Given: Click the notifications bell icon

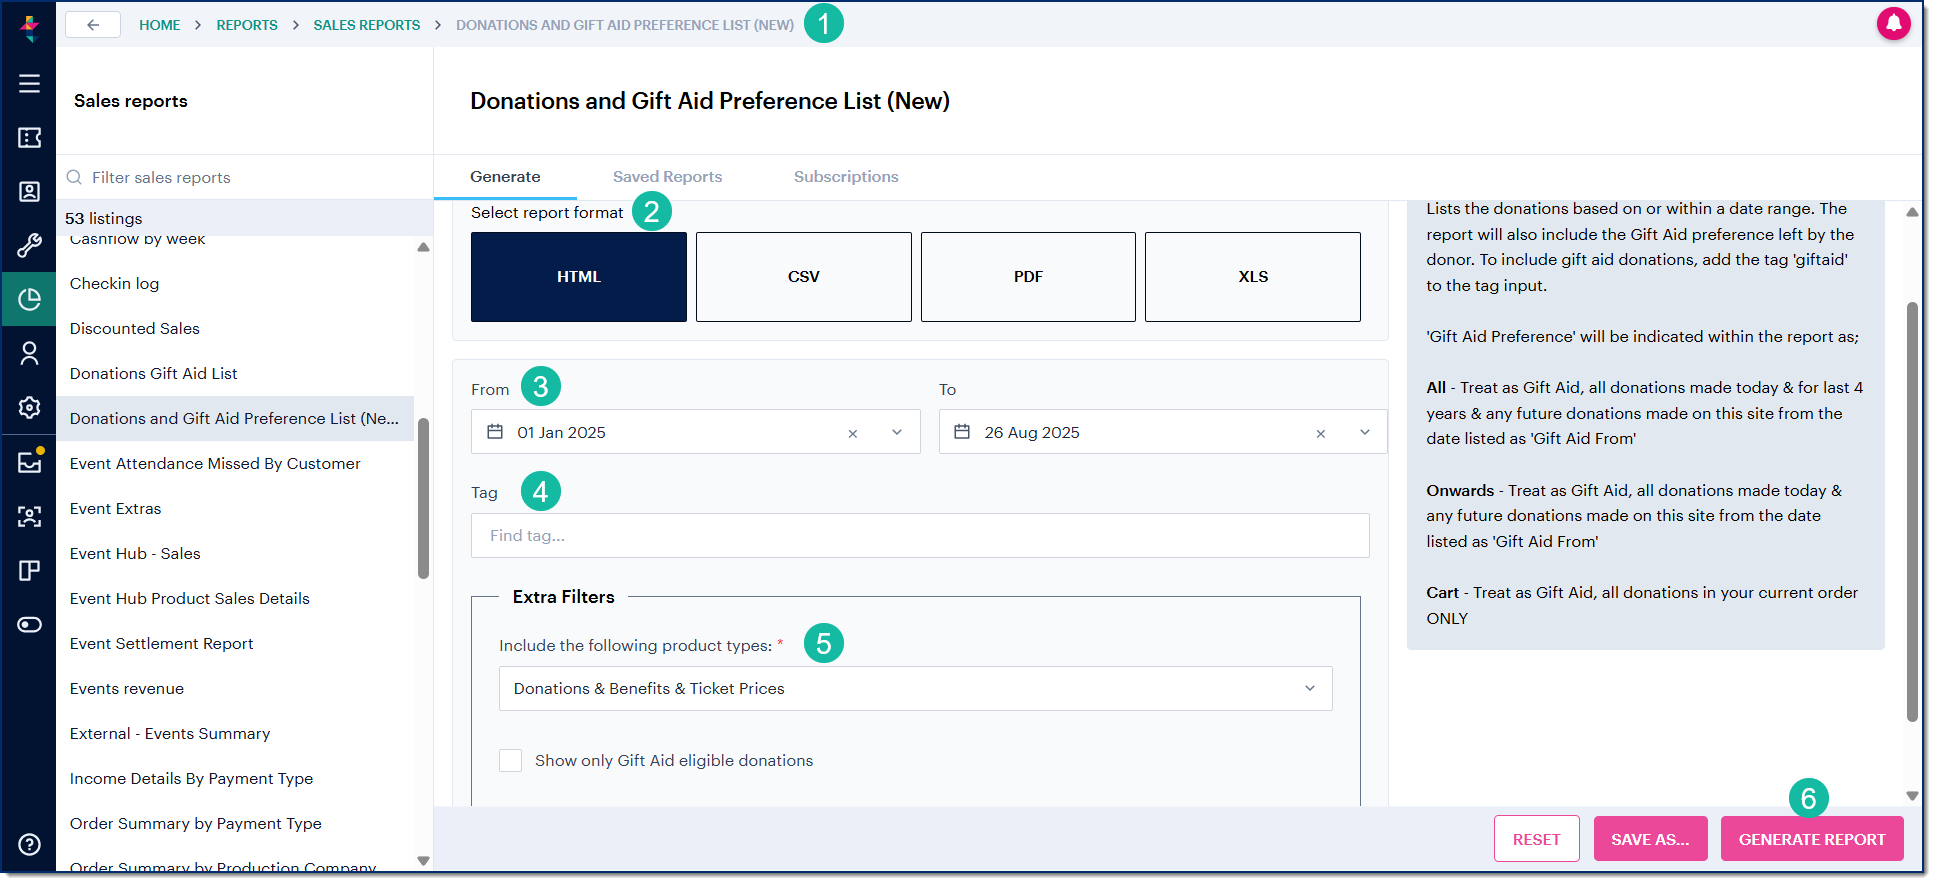Looking at the screenshot, I should 1893,23.
